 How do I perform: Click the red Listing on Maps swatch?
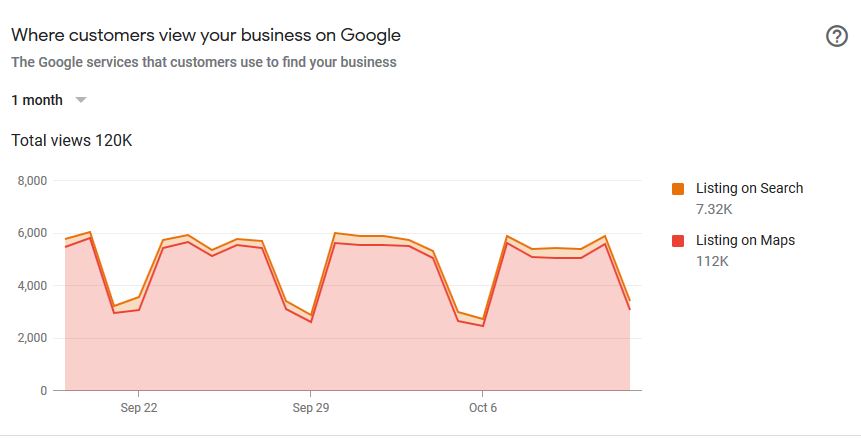(x=678, y=241)
